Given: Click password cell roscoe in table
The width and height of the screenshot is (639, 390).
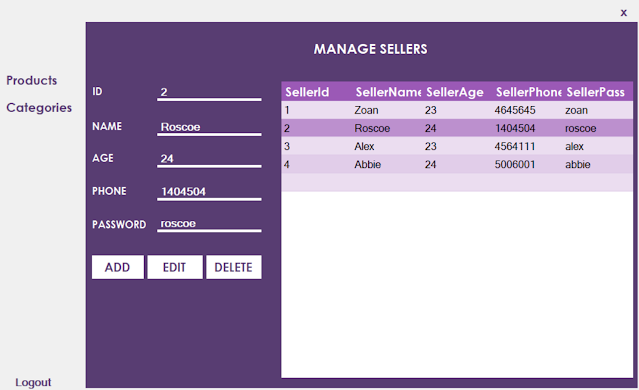Looking at the screenshot, I should (598, 128).
